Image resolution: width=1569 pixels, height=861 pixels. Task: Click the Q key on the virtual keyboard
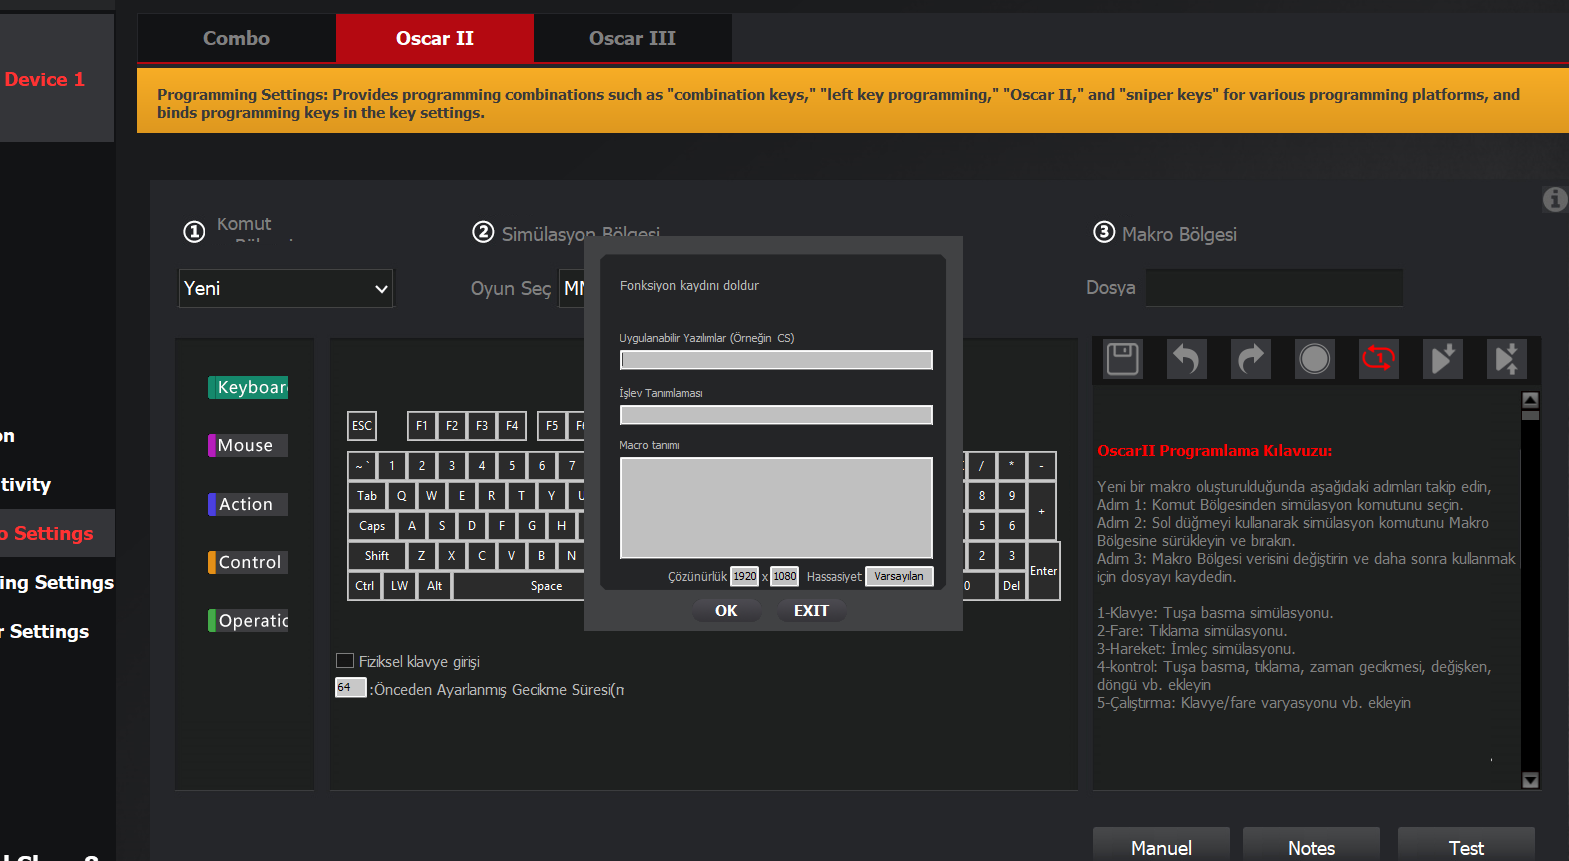click(402, 496)
